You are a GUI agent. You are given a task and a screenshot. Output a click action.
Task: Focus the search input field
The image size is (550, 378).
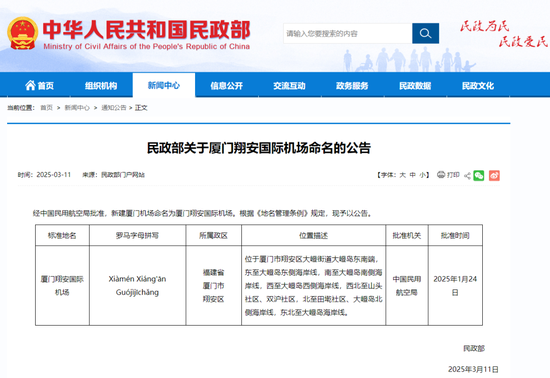[x=348, y=33]
